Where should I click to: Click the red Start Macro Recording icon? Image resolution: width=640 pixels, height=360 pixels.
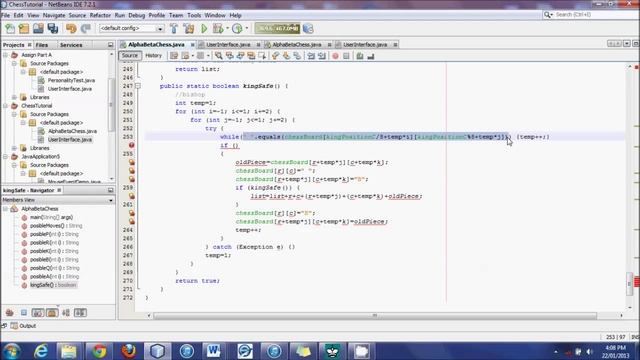[x=335, y=56]
